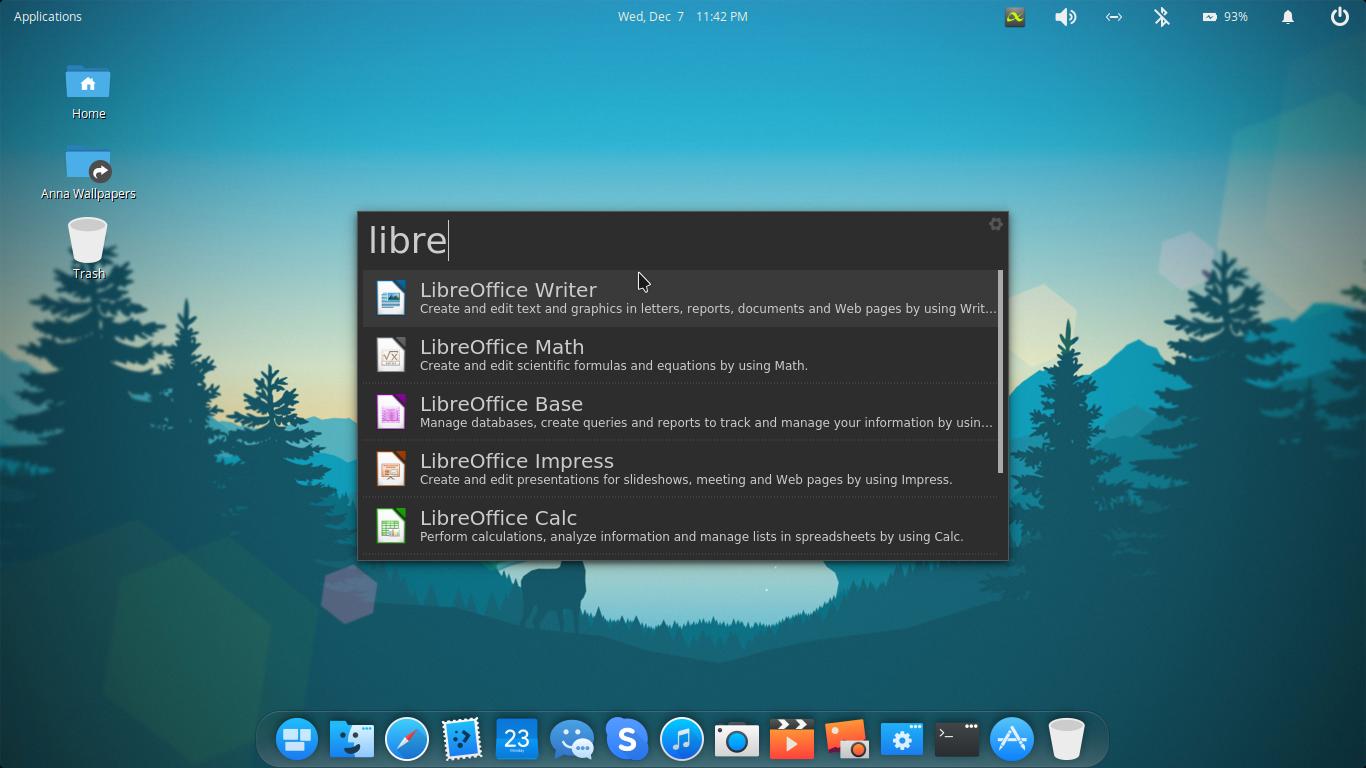Open the system settings gear in the dock
This screenshot has height=768, width=1366.
click(x=901, y=739)
